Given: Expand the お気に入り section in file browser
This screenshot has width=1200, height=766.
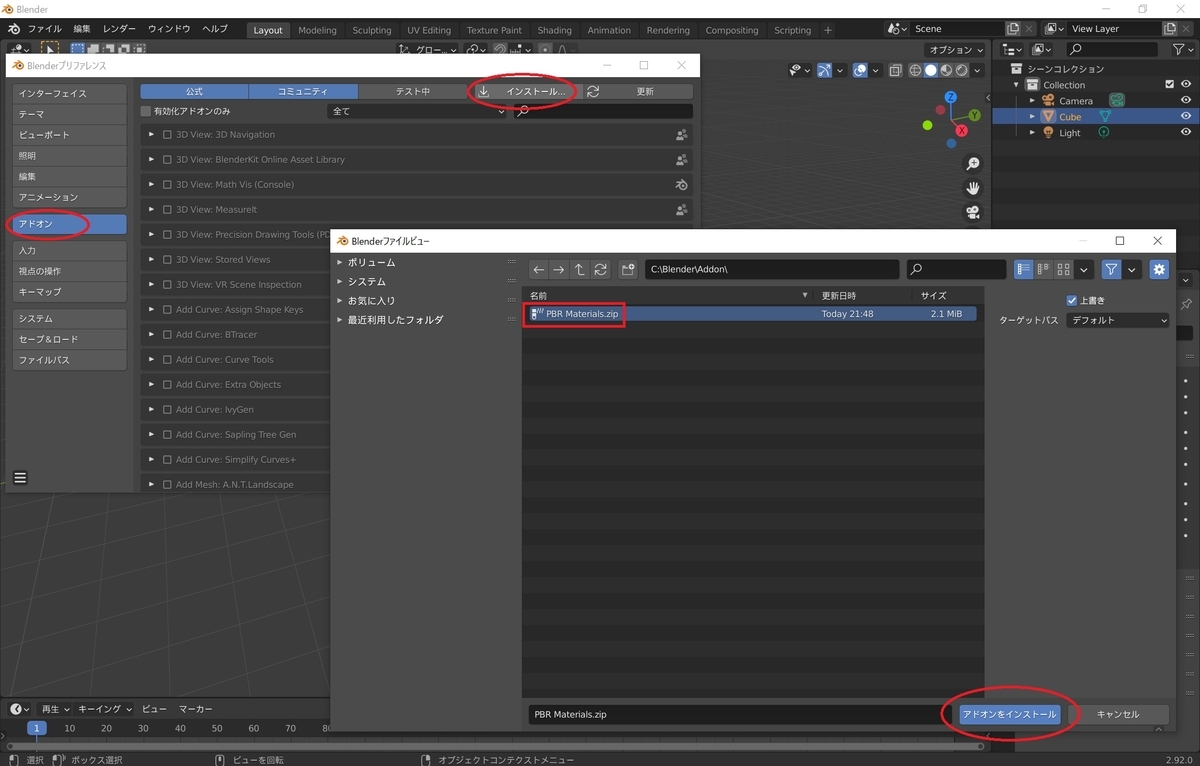Looking at the screenshot, I should pos(340,300).
